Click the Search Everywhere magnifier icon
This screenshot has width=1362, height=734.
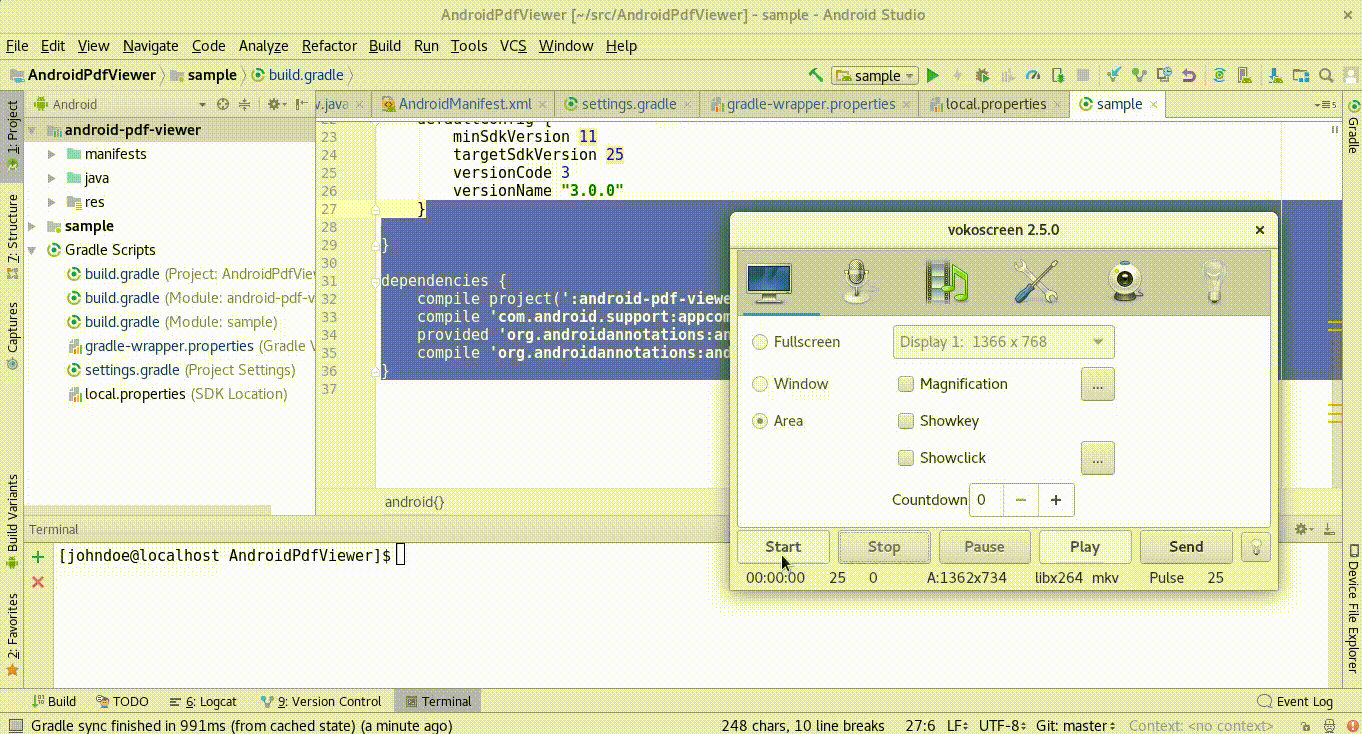(x=1326, y=75)
